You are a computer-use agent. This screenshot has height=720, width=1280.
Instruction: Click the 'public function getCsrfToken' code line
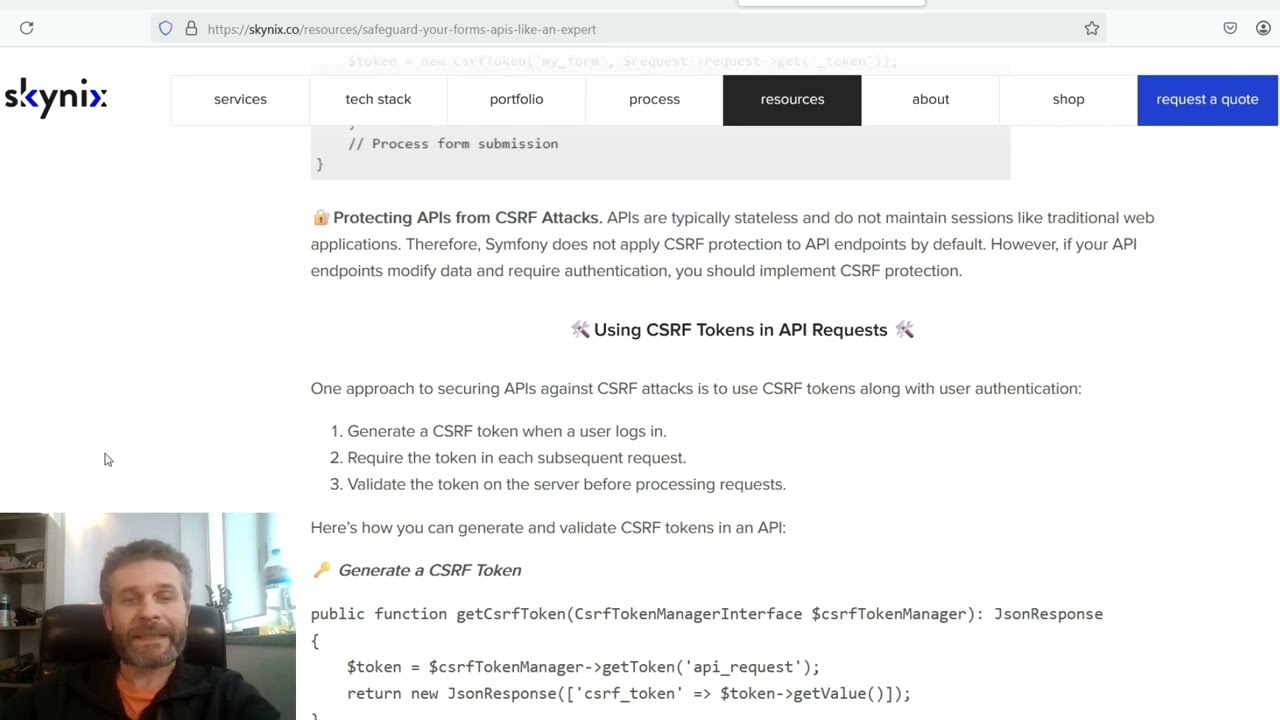(707, 614)
